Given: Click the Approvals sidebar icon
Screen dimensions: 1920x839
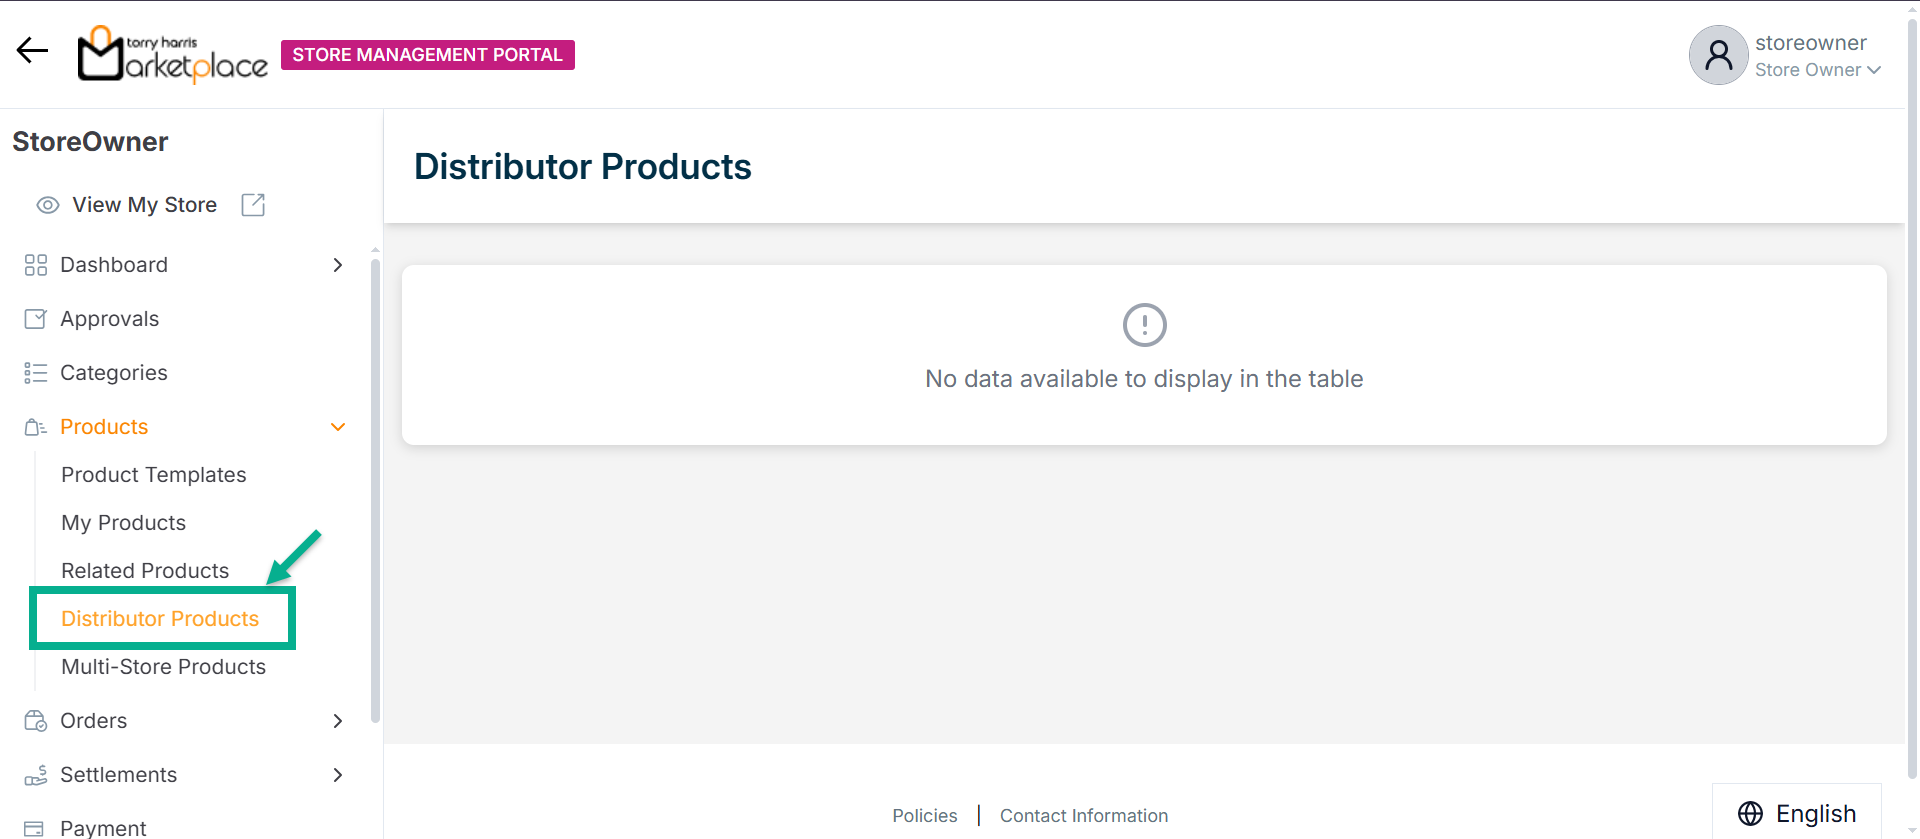Looking at the screenshot, I should [35, 319].
